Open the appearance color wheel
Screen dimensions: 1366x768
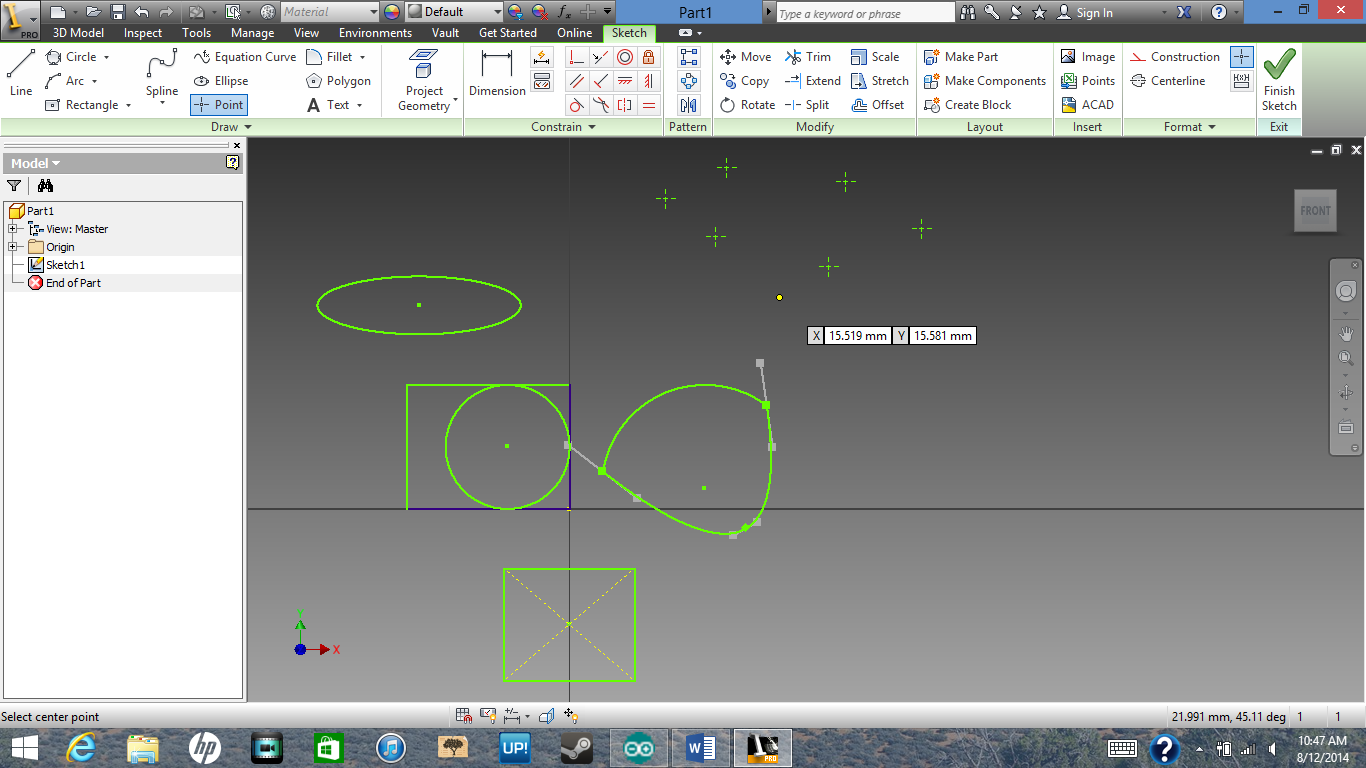391,12
